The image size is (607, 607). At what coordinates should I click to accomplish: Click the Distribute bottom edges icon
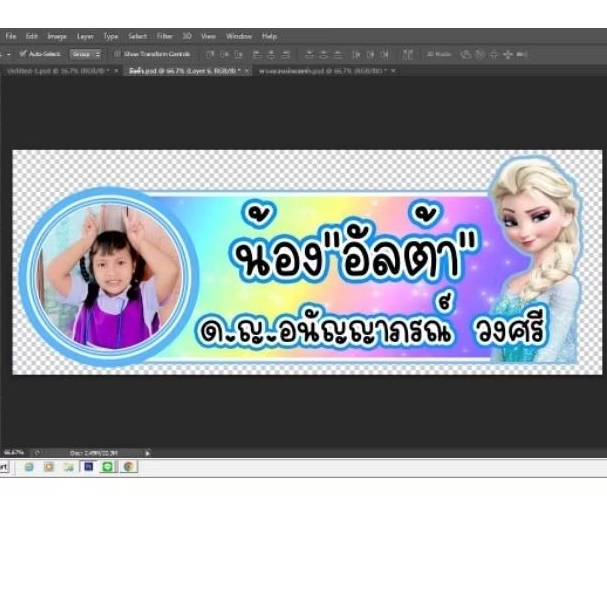pos(338,55)
